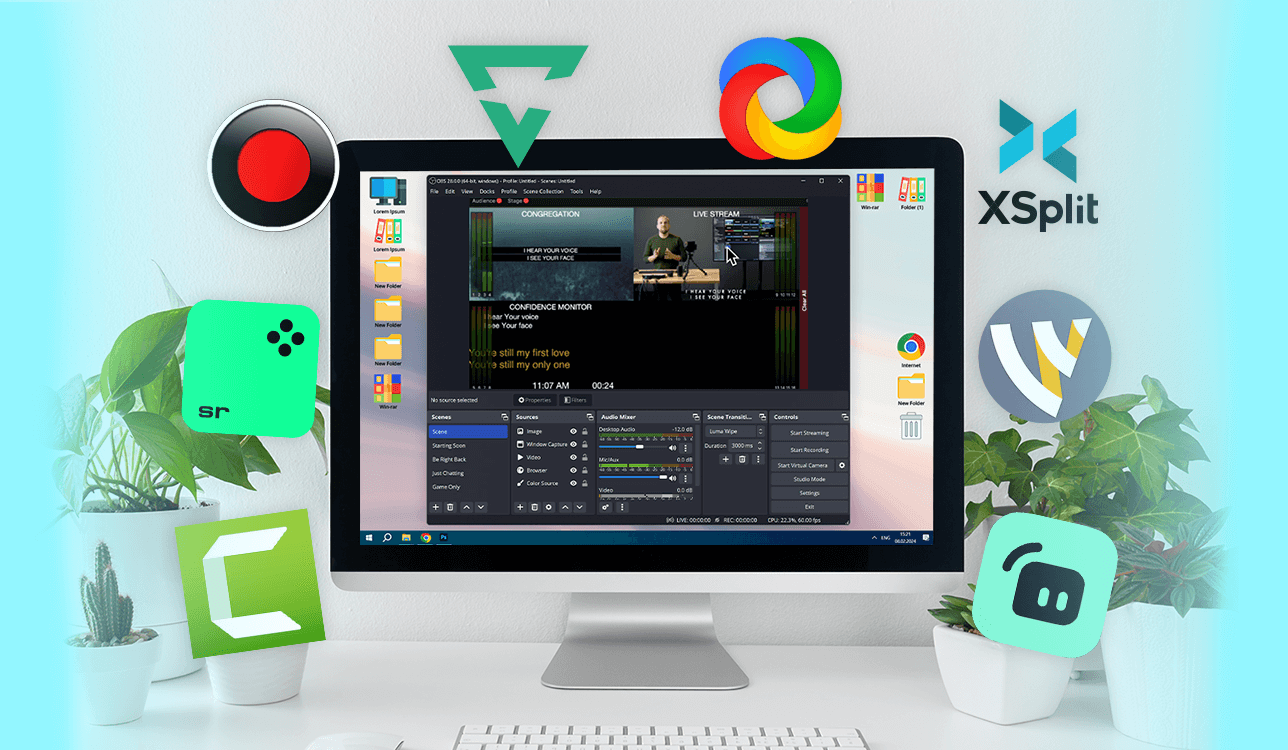
Task: Move source up in Sources panel
Action: [566, 507]
